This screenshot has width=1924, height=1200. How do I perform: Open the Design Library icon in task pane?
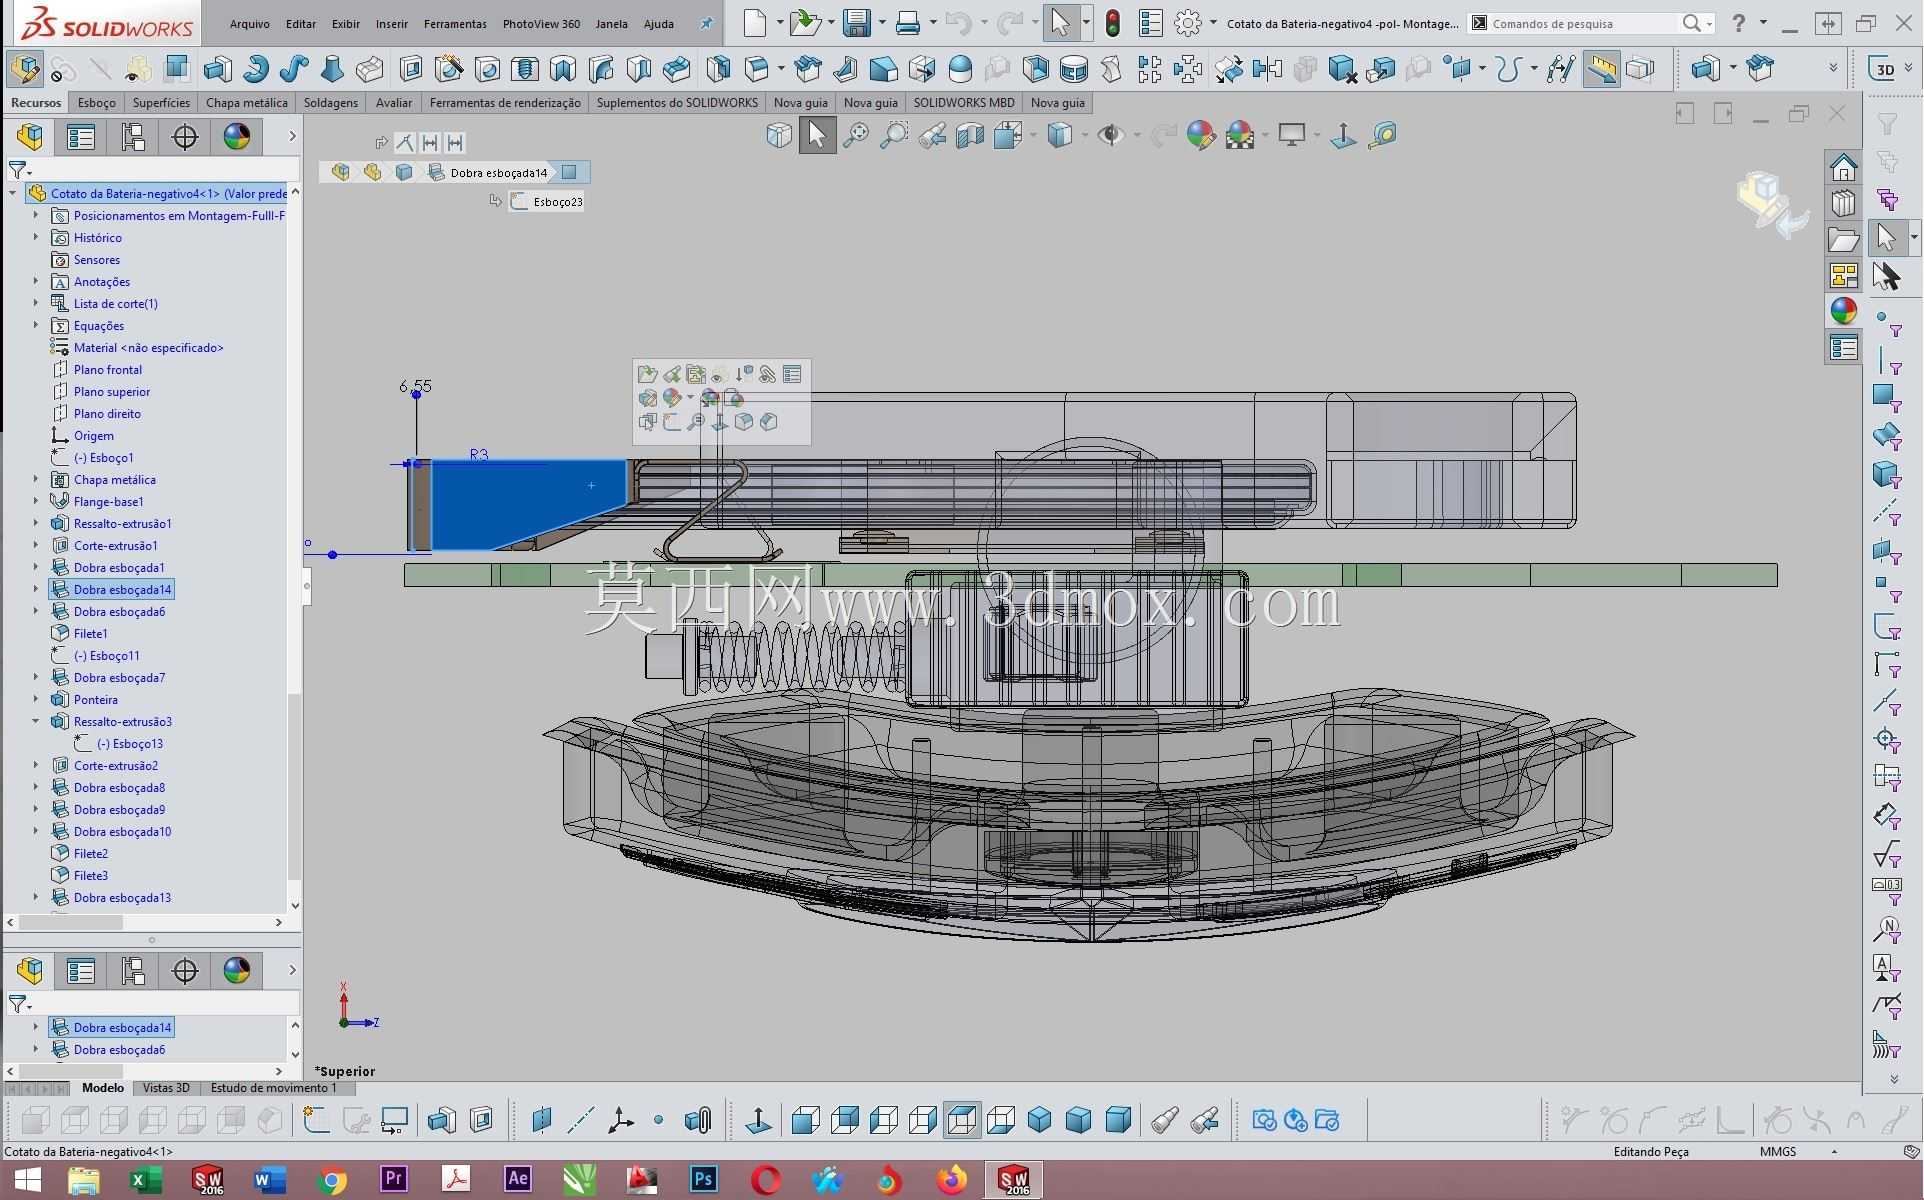1843,203
